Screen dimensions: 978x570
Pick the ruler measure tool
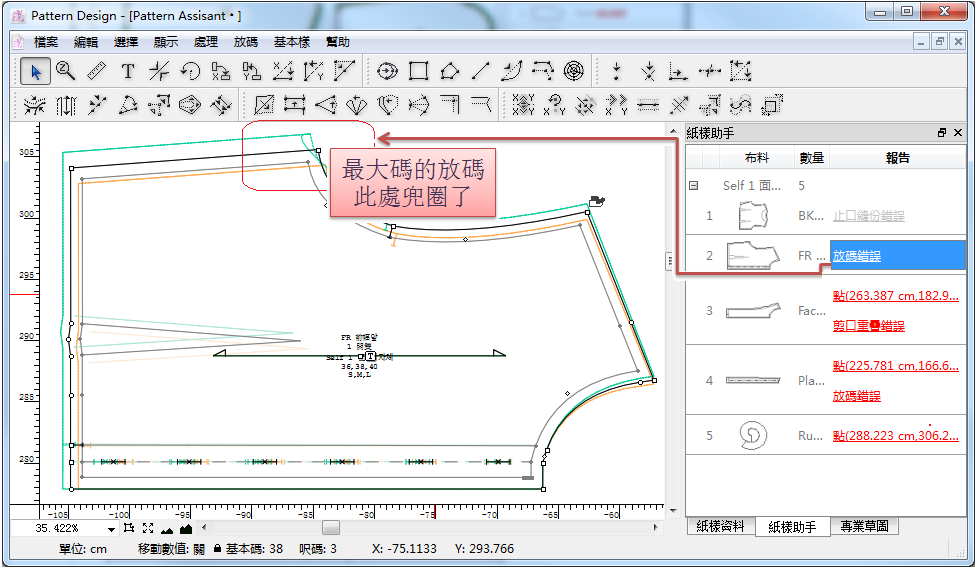click(97, 71)
